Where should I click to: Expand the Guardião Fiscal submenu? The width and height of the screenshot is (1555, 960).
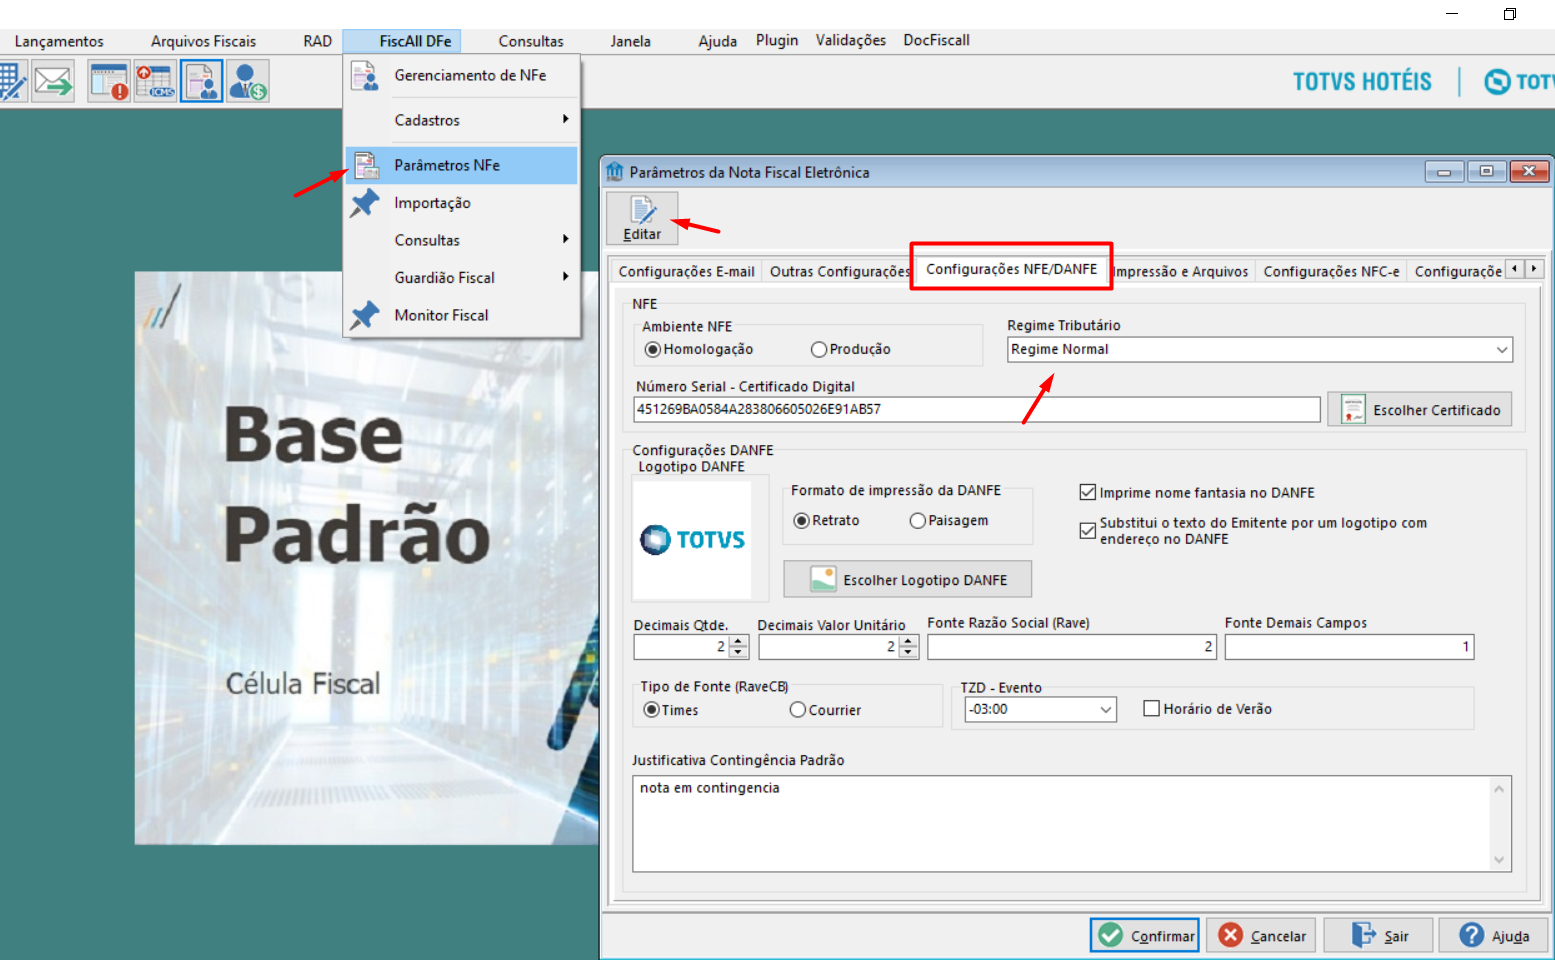[462, 278]
